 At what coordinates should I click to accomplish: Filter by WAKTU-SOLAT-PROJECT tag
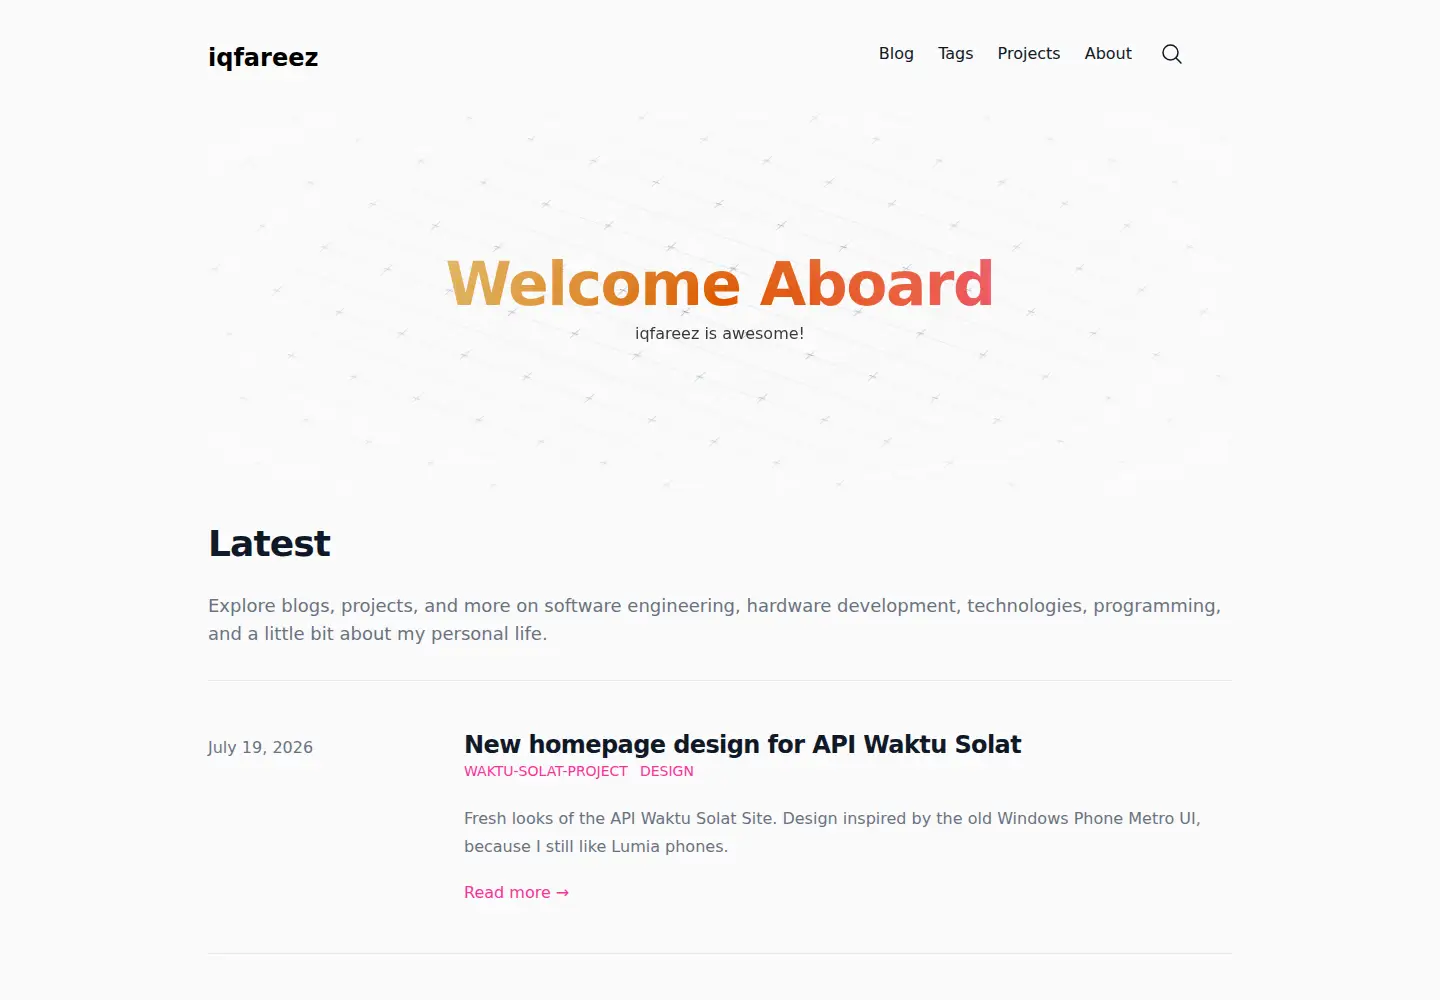coord(545,771)
